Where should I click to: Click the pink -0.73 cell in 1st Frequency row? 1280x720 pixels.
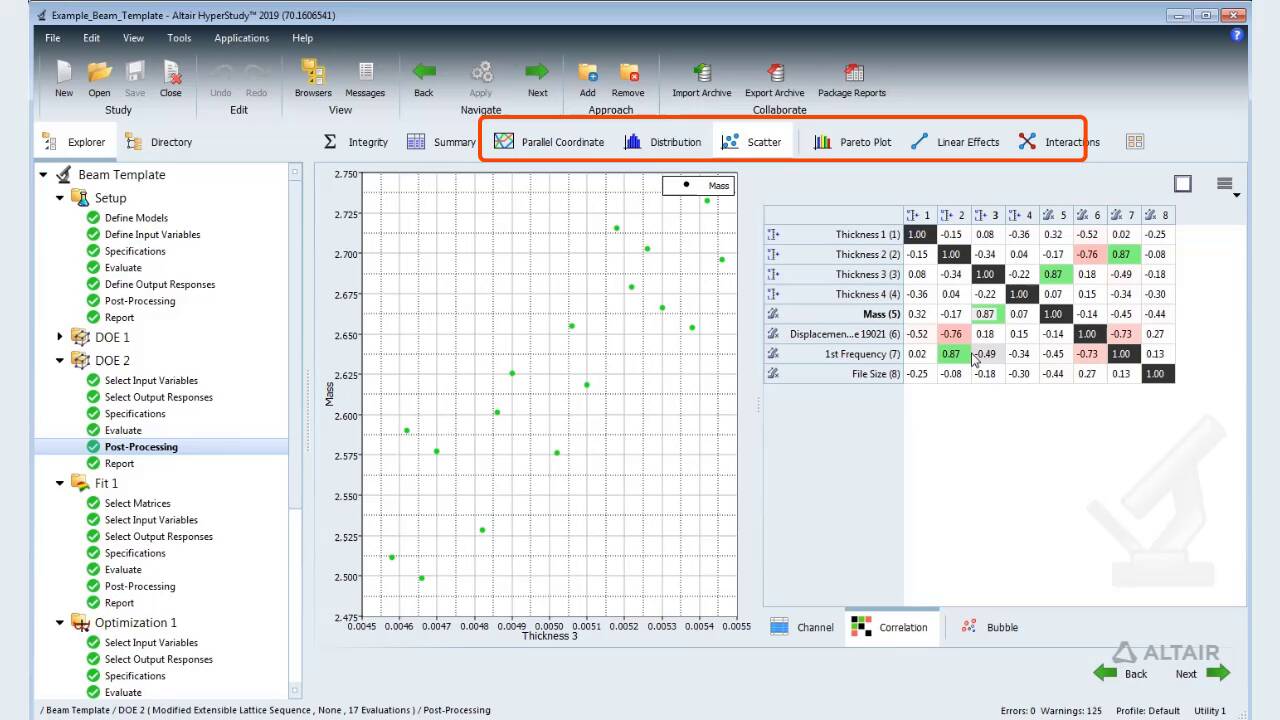pos(1089,354)
